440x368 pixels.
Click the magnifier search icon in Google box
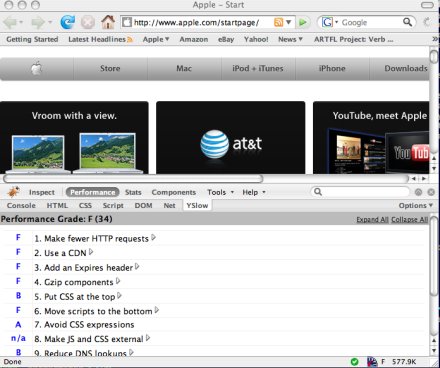(407, 22)
